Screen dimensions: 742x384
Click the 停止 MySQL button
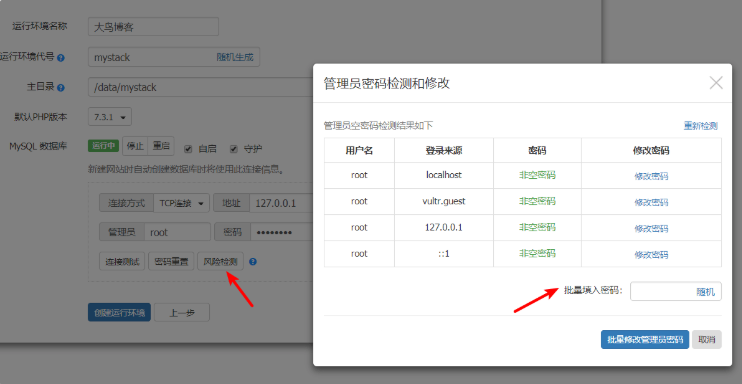135,146
